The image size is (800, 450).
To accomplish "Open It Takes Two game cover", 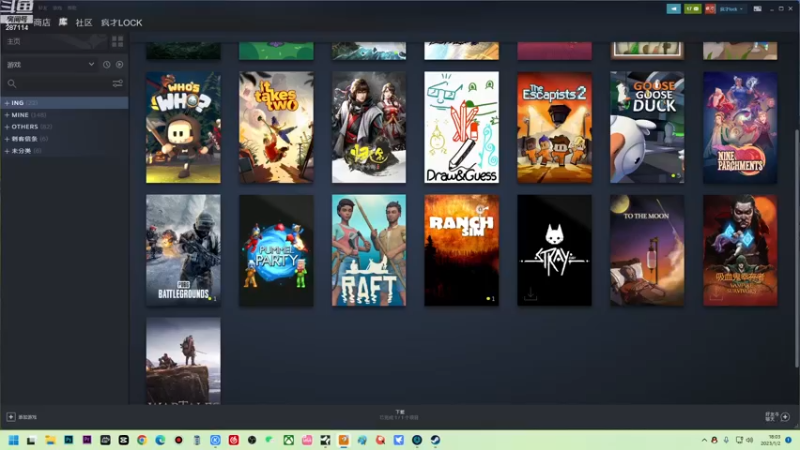I will [x=276, y=127].
